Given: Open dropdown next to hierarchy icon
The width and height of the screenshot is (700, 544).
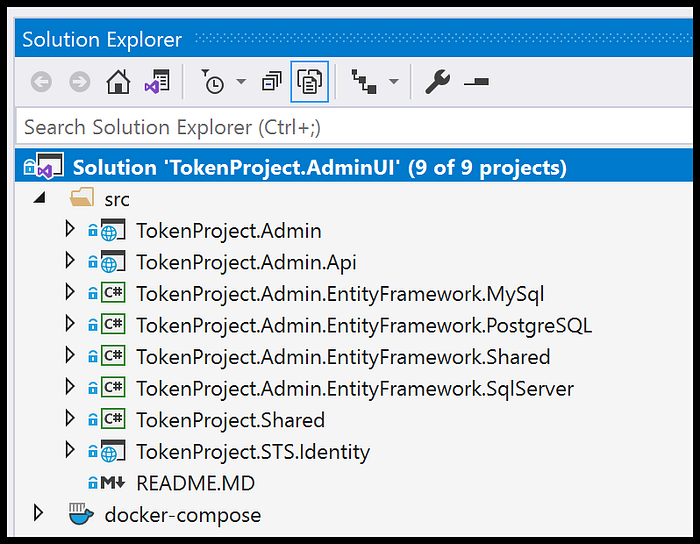Looking at the screenshot, I should 393,82.
